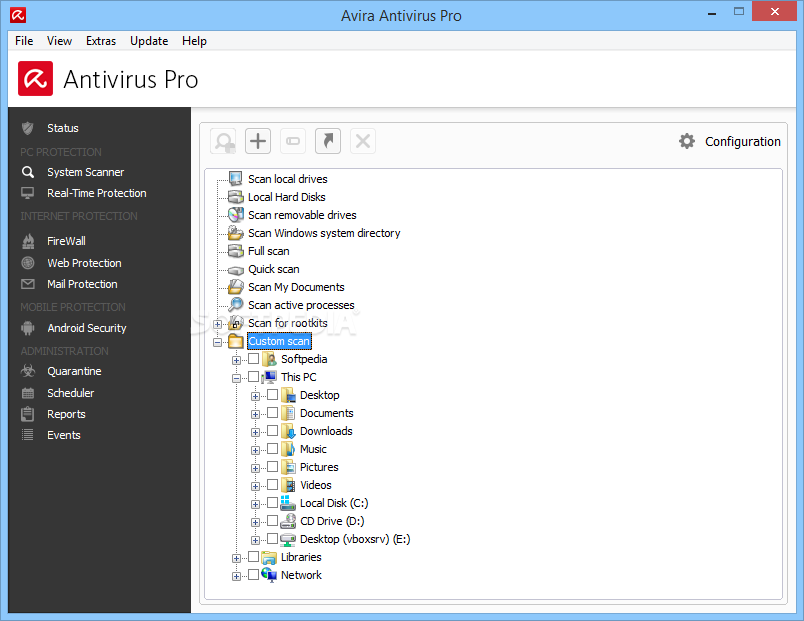
Task: Click the create desktop shortcut arrow icon
Action: pos(328,141)
